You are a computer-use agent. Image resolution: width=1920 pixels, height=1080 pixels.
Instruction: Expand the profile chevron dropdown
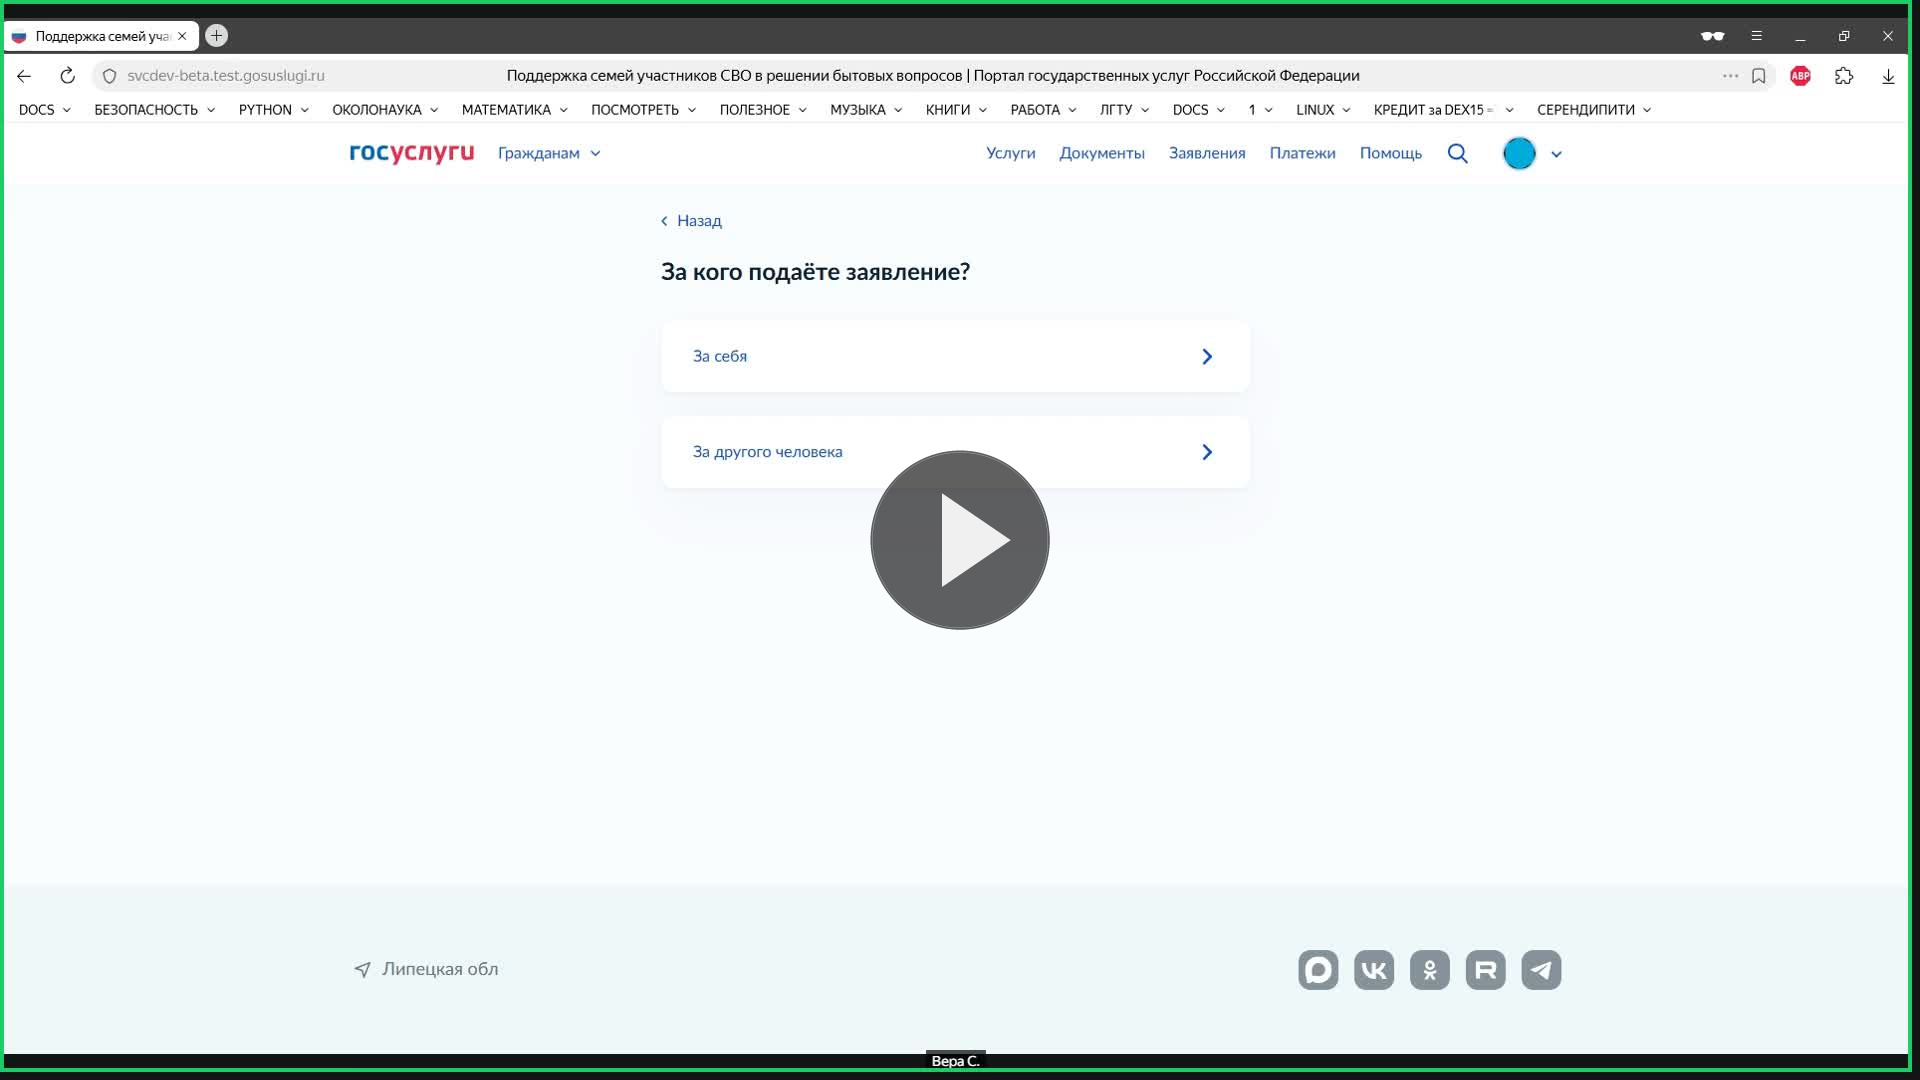[1556, 154]
